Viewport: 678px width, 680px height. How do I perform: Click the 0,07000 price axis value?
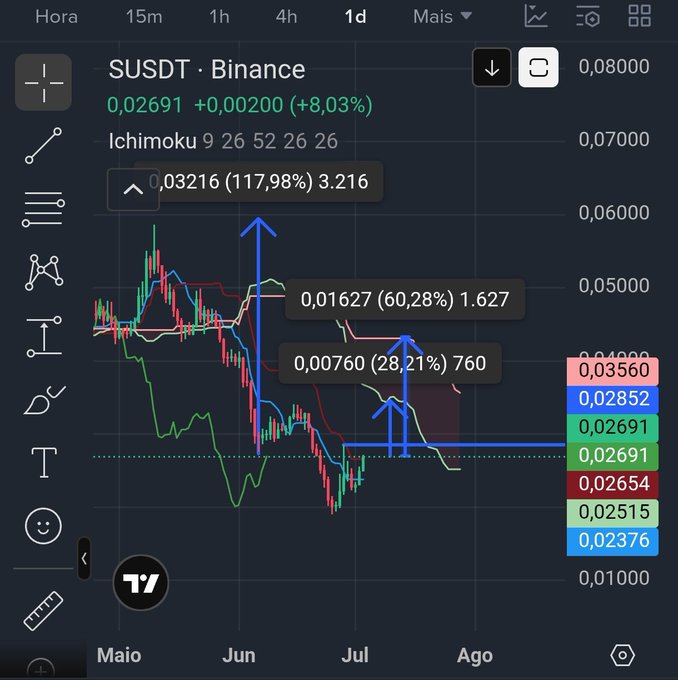614,139
